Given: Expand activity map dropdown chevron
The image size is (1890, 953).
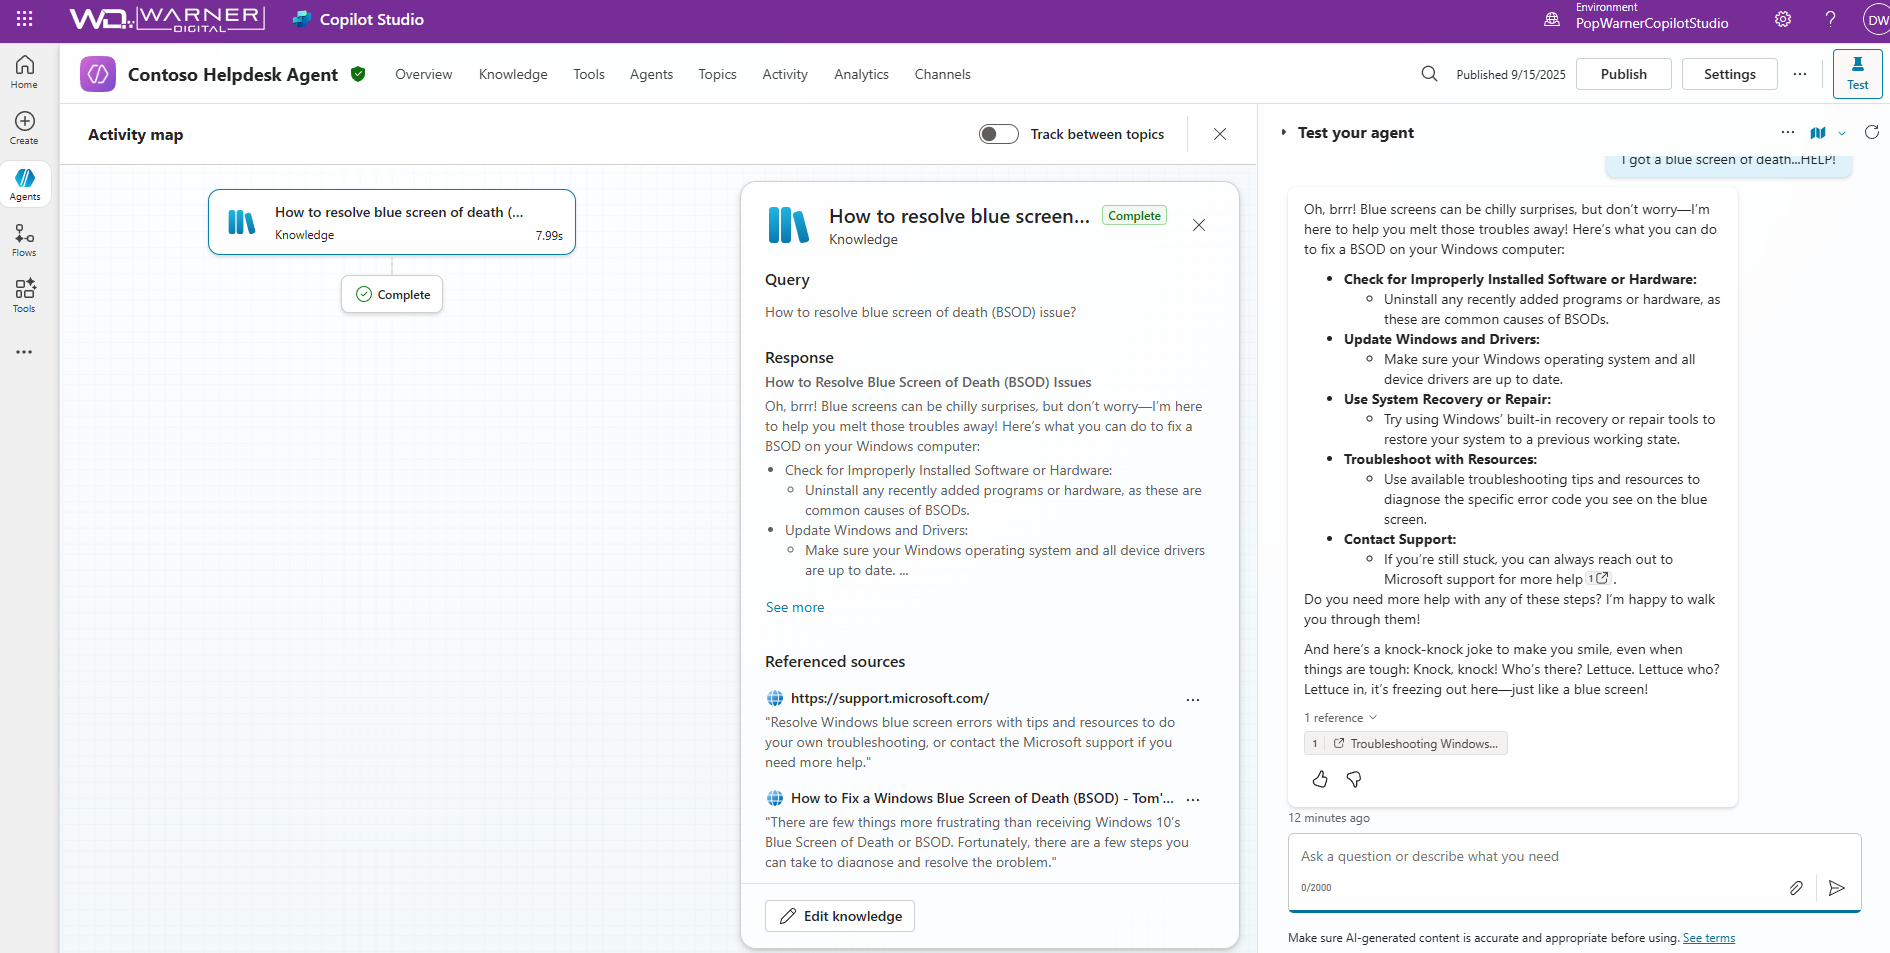Looking at the screenshot, I should (1842, 133).
